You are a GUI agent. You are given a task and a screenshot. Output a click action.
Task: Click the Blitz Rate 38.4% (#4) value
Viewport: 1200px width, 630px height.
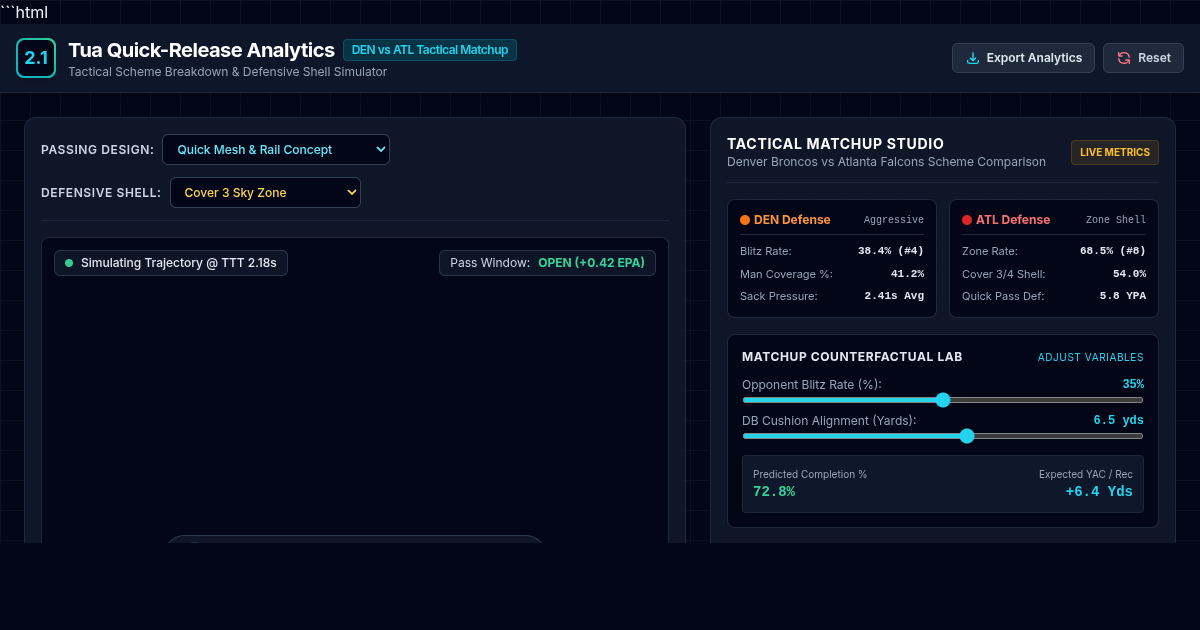[x=891, y=251]
